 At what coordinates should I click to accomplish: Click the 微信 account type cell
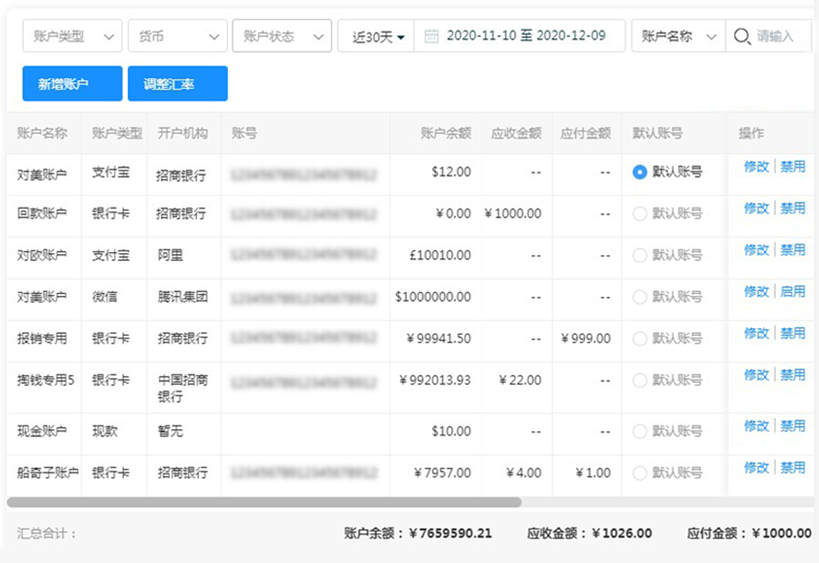coord(105,297)
